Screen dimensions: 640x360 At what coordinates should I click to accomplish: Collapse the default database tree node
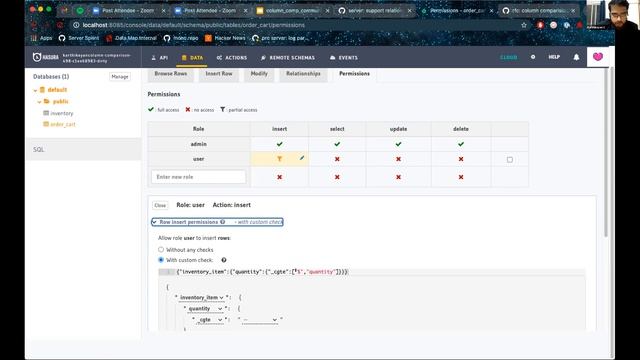point(36,90)
